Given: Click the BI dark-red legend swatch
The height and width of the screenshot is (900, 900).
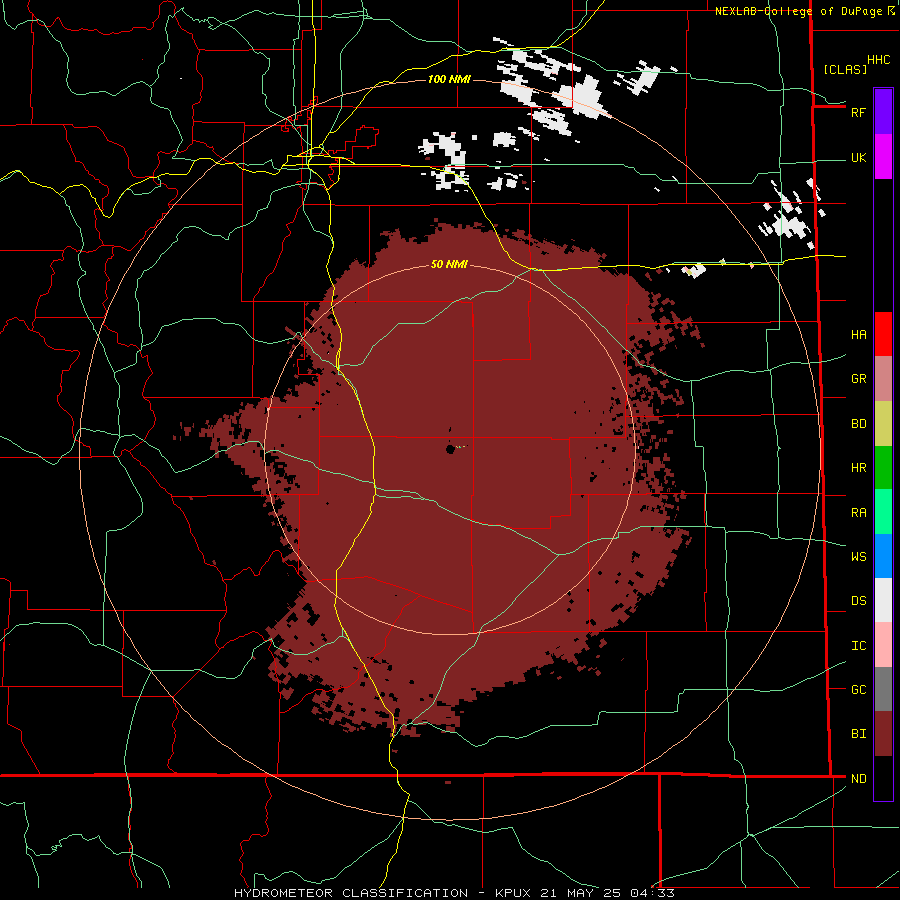Looking at the screenshot, I should tap(883, 734).
